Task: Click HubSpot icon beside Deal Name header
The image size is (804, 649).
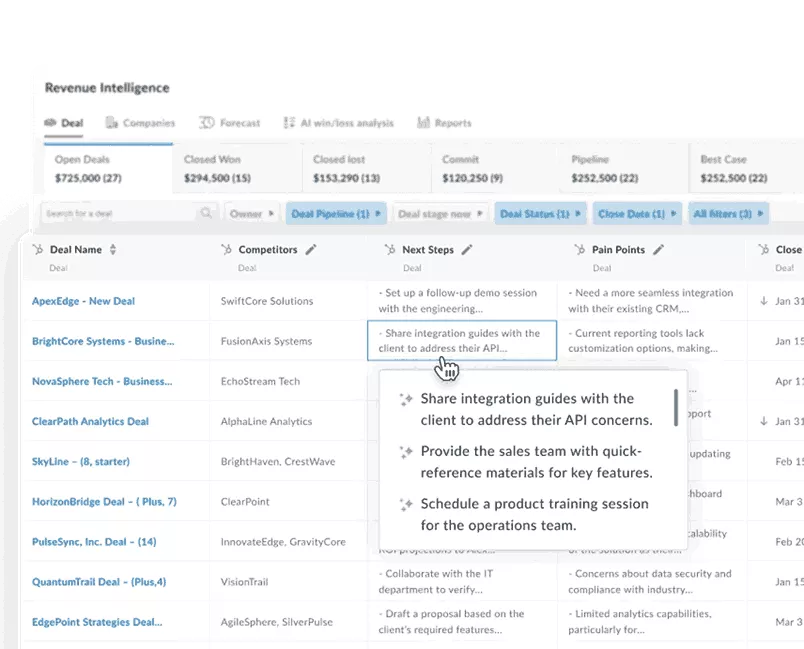Action: pos(37,250)
